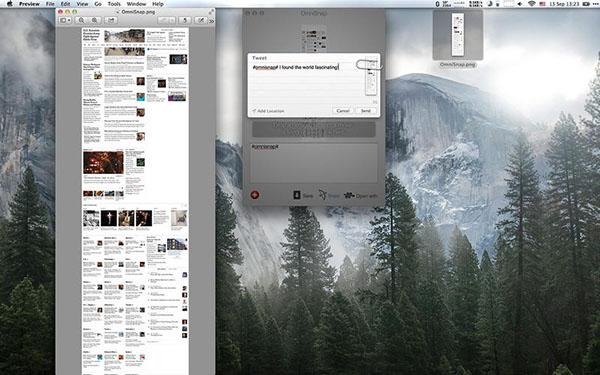Open the Apple menu
The width and height of the screenshot is (600, 375).
9,4
